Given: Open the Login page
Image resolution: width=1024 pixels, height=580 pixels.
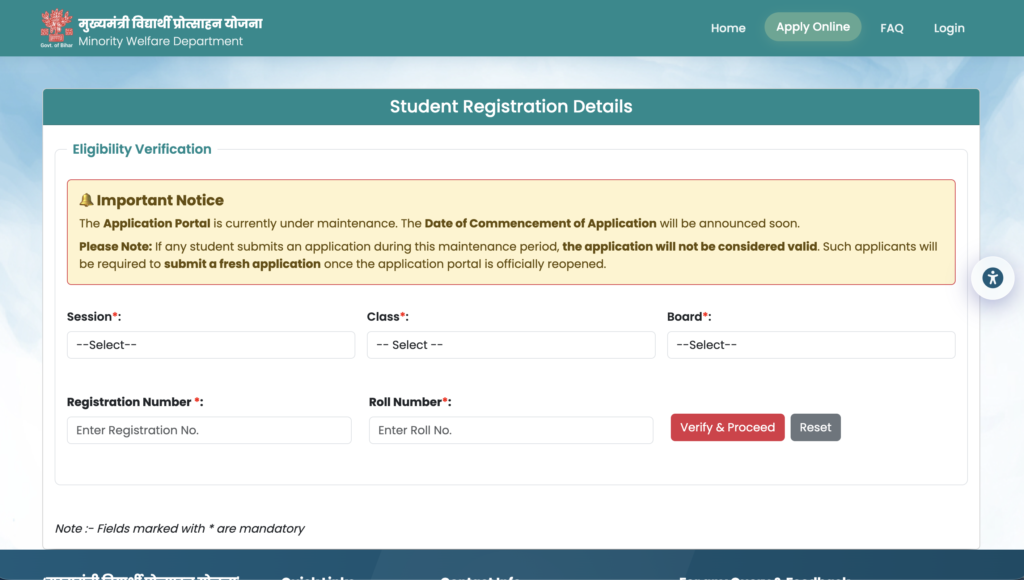Looking at the screenshot, I should click(x=949, y=28).
